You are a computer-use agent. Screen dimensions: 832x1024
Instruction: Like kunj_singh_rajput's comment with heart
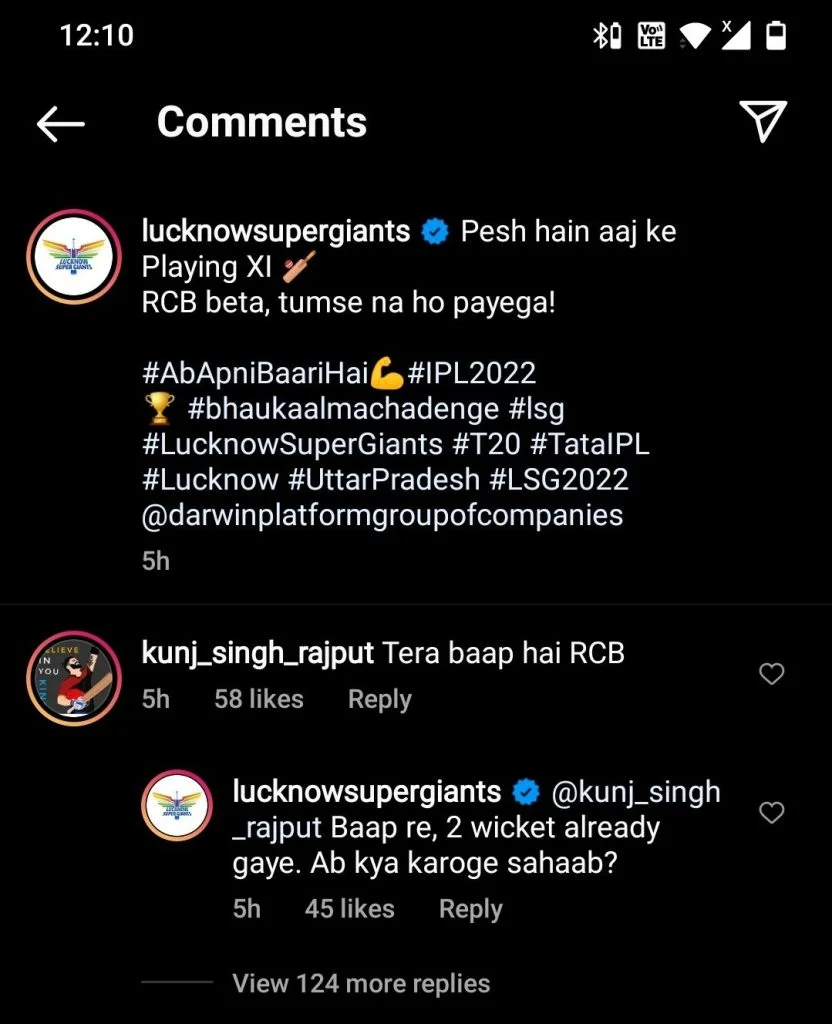(x=771, y=675)
